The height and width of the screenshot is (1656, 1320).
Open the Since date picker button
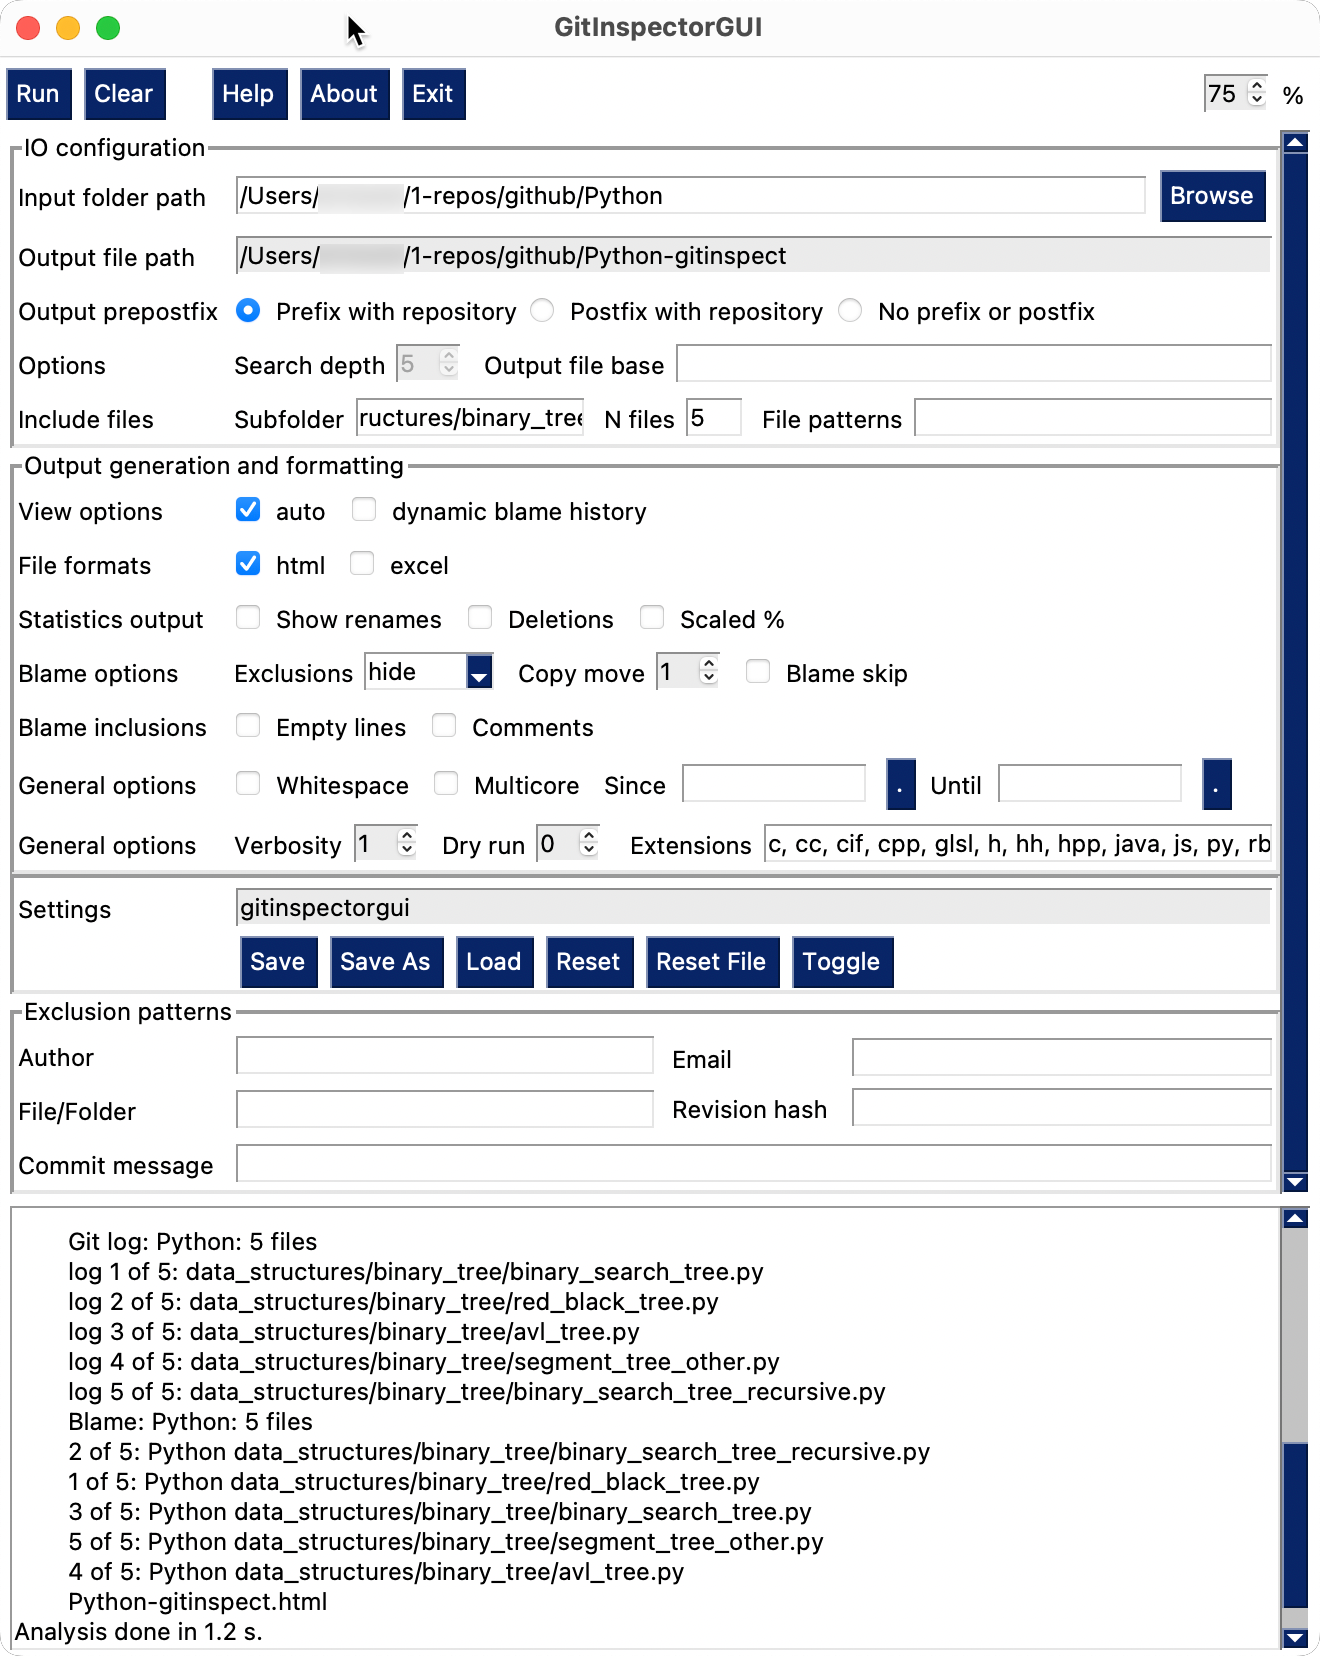901,784
